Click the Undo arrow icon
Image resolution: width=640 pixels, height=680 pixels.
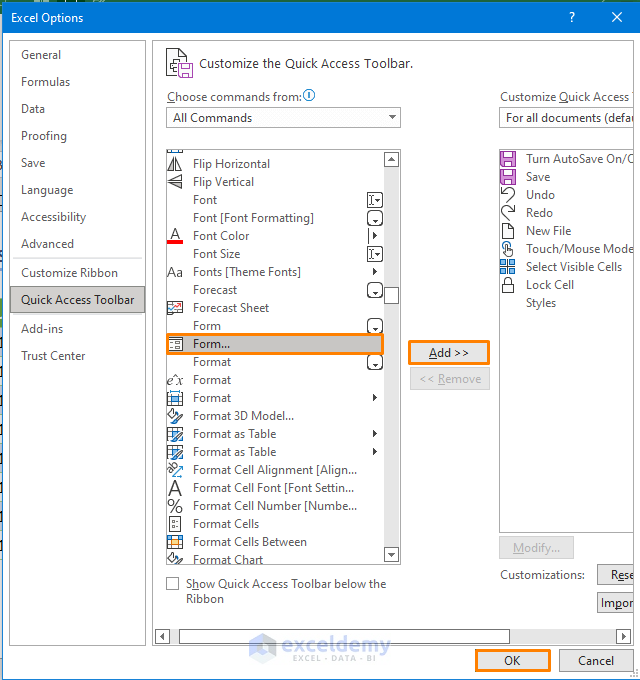(508, 195)
